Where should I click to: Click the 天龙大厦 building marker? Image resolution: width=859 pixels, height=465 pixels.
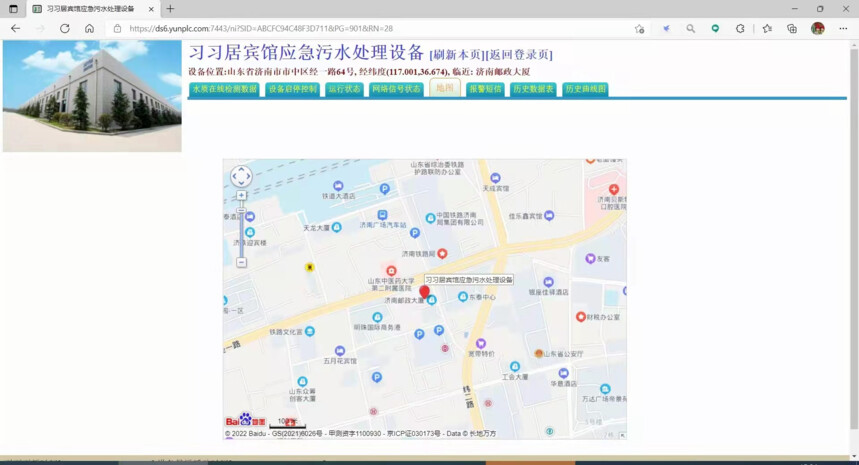337,227
